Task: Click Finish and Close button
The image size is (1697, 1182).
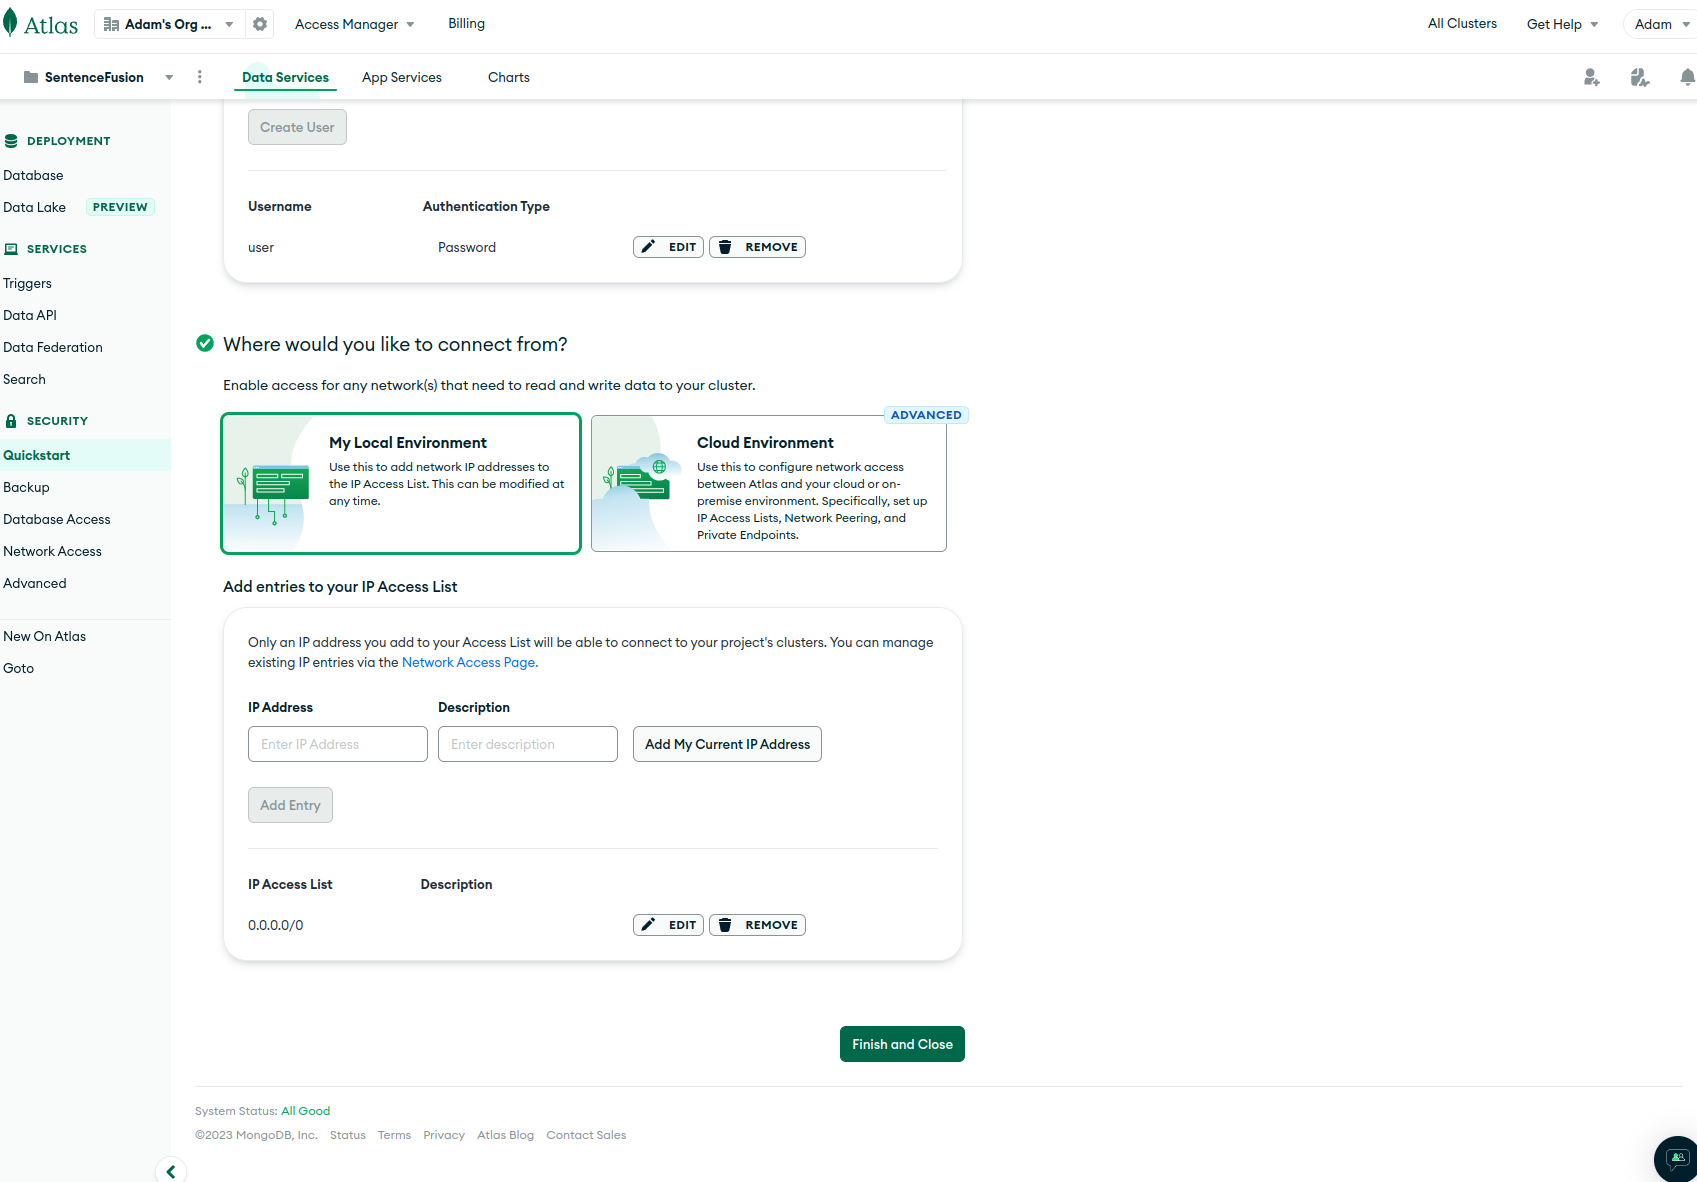Action: [902, 1044]
